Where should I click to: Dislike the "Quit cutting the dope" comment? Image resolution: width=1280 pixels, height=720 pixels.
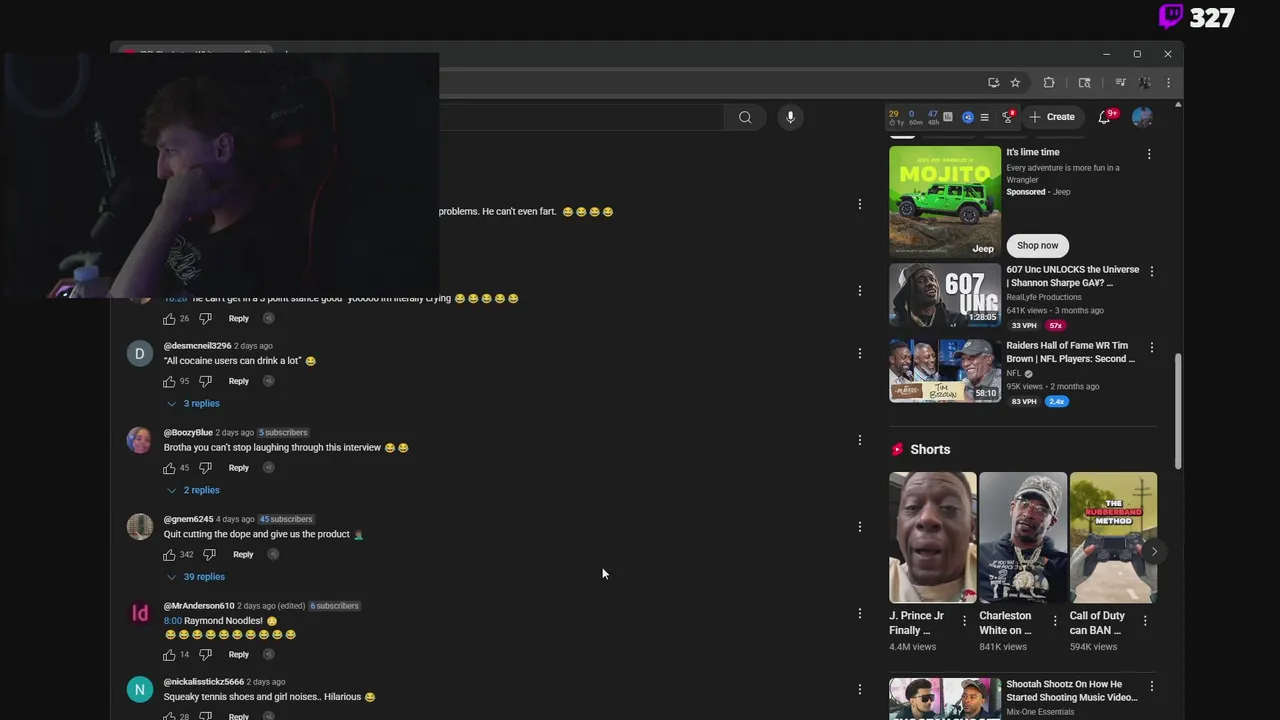click(x=209, y=554)
